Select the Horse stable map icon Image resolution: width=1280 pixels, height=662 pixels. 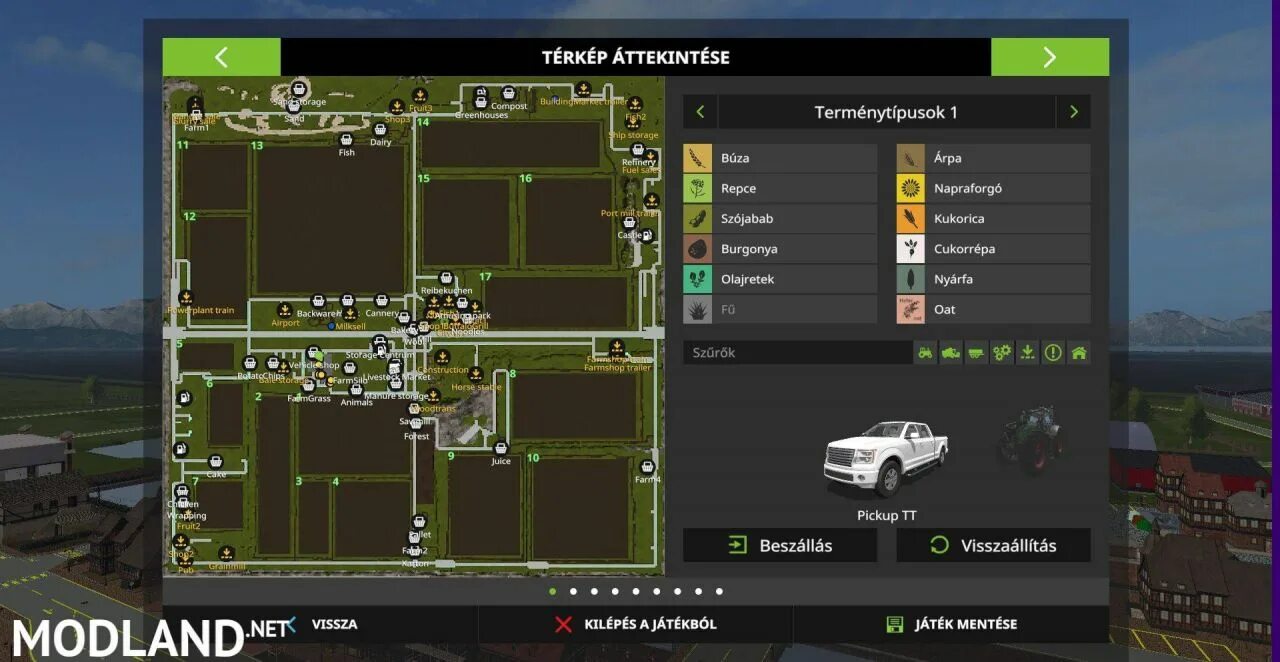476,374
